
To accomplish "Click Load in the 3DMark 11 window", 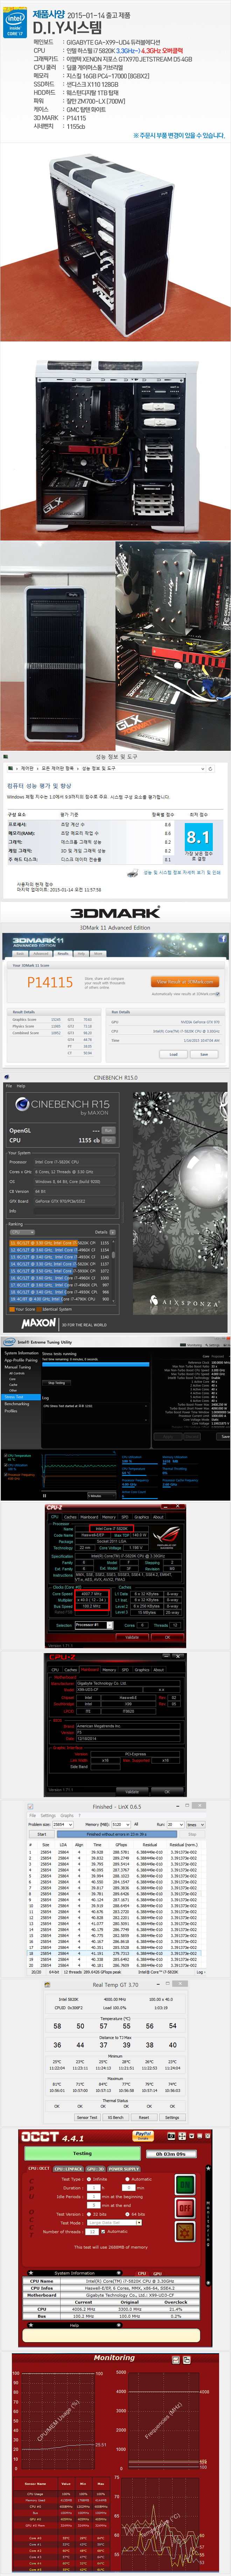I will click(x=173, y=1054).
